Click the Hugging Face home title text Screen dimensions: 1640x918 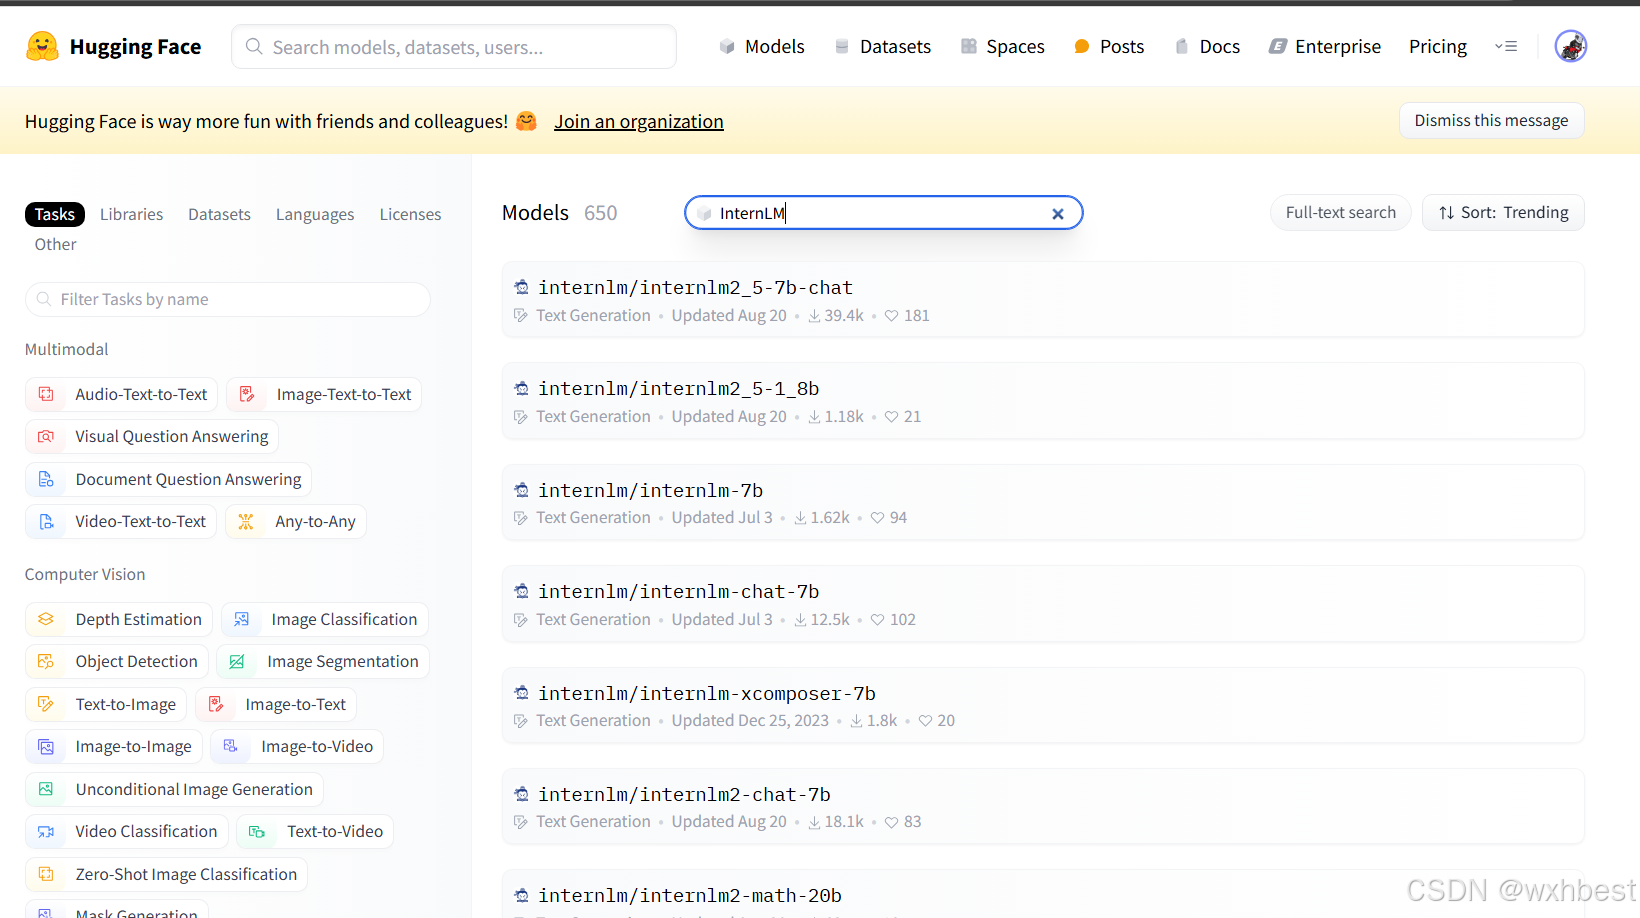tap(135, 47)
